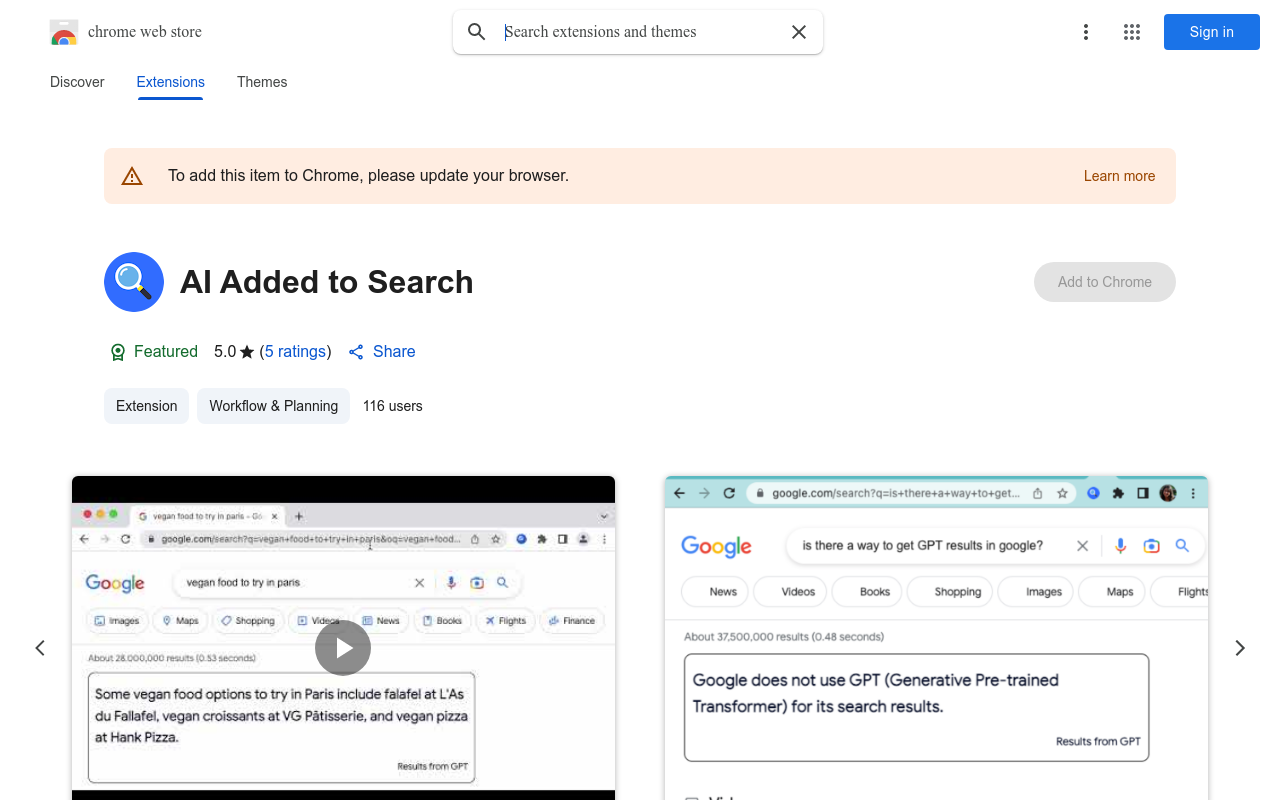Open the Google apps grid
1280x800 pixels.
click(x=1132, y=32)
